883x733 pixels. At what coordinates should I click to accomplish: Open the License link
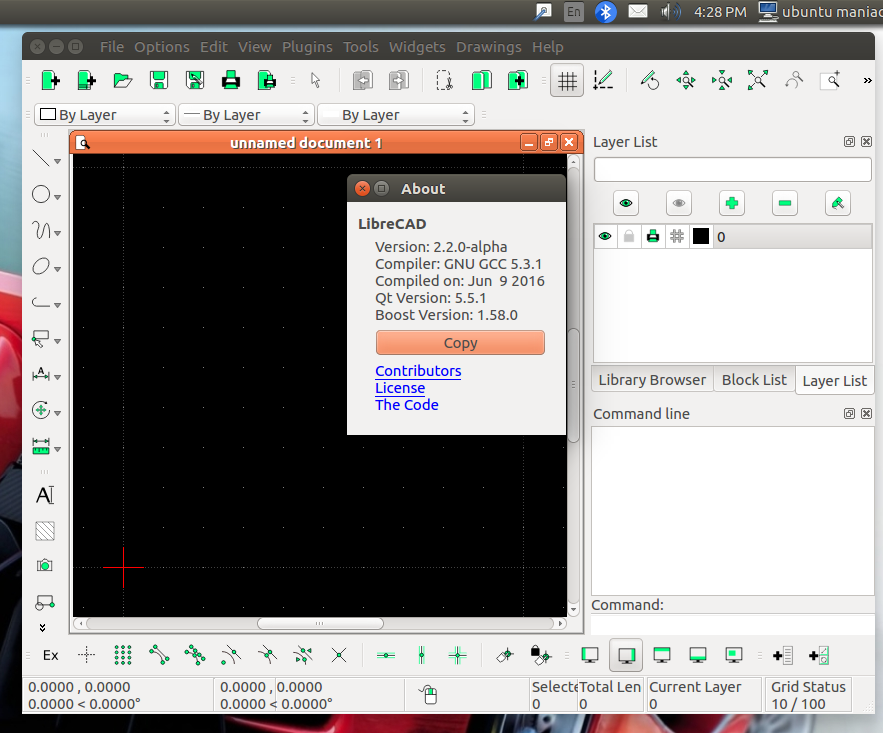[x=400, y=388]
